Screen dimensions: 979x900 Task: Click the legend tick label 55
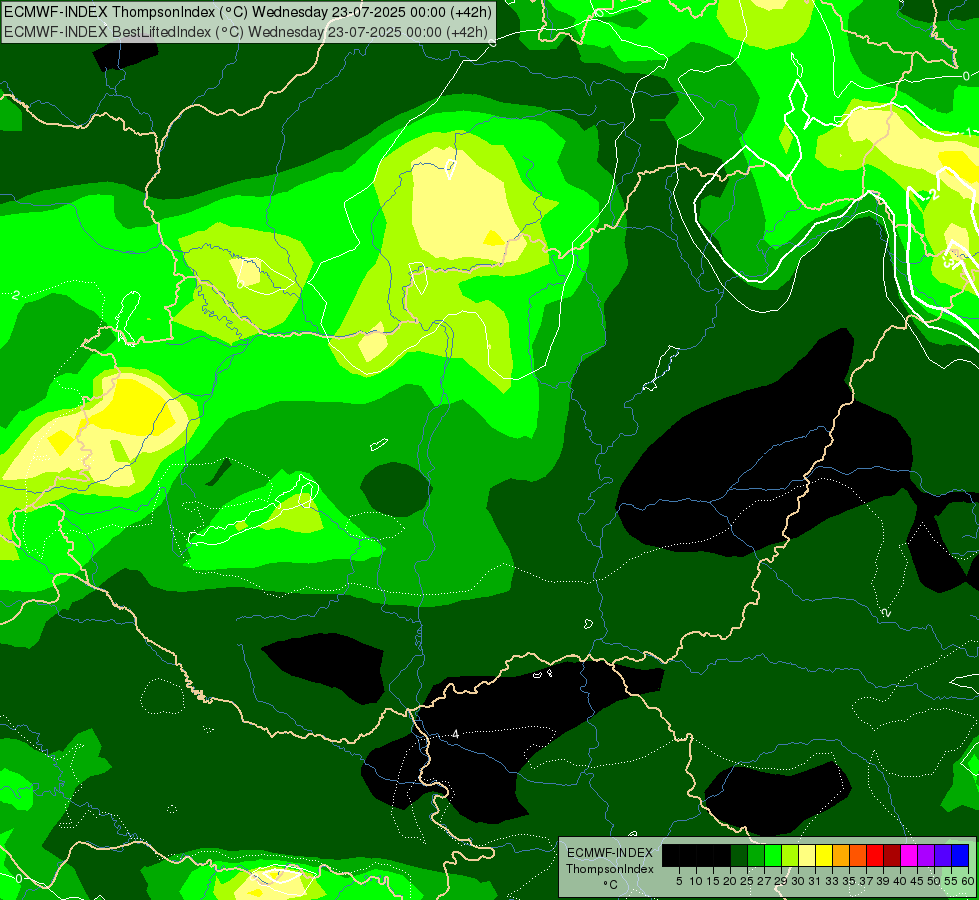[x=952, y=881]
